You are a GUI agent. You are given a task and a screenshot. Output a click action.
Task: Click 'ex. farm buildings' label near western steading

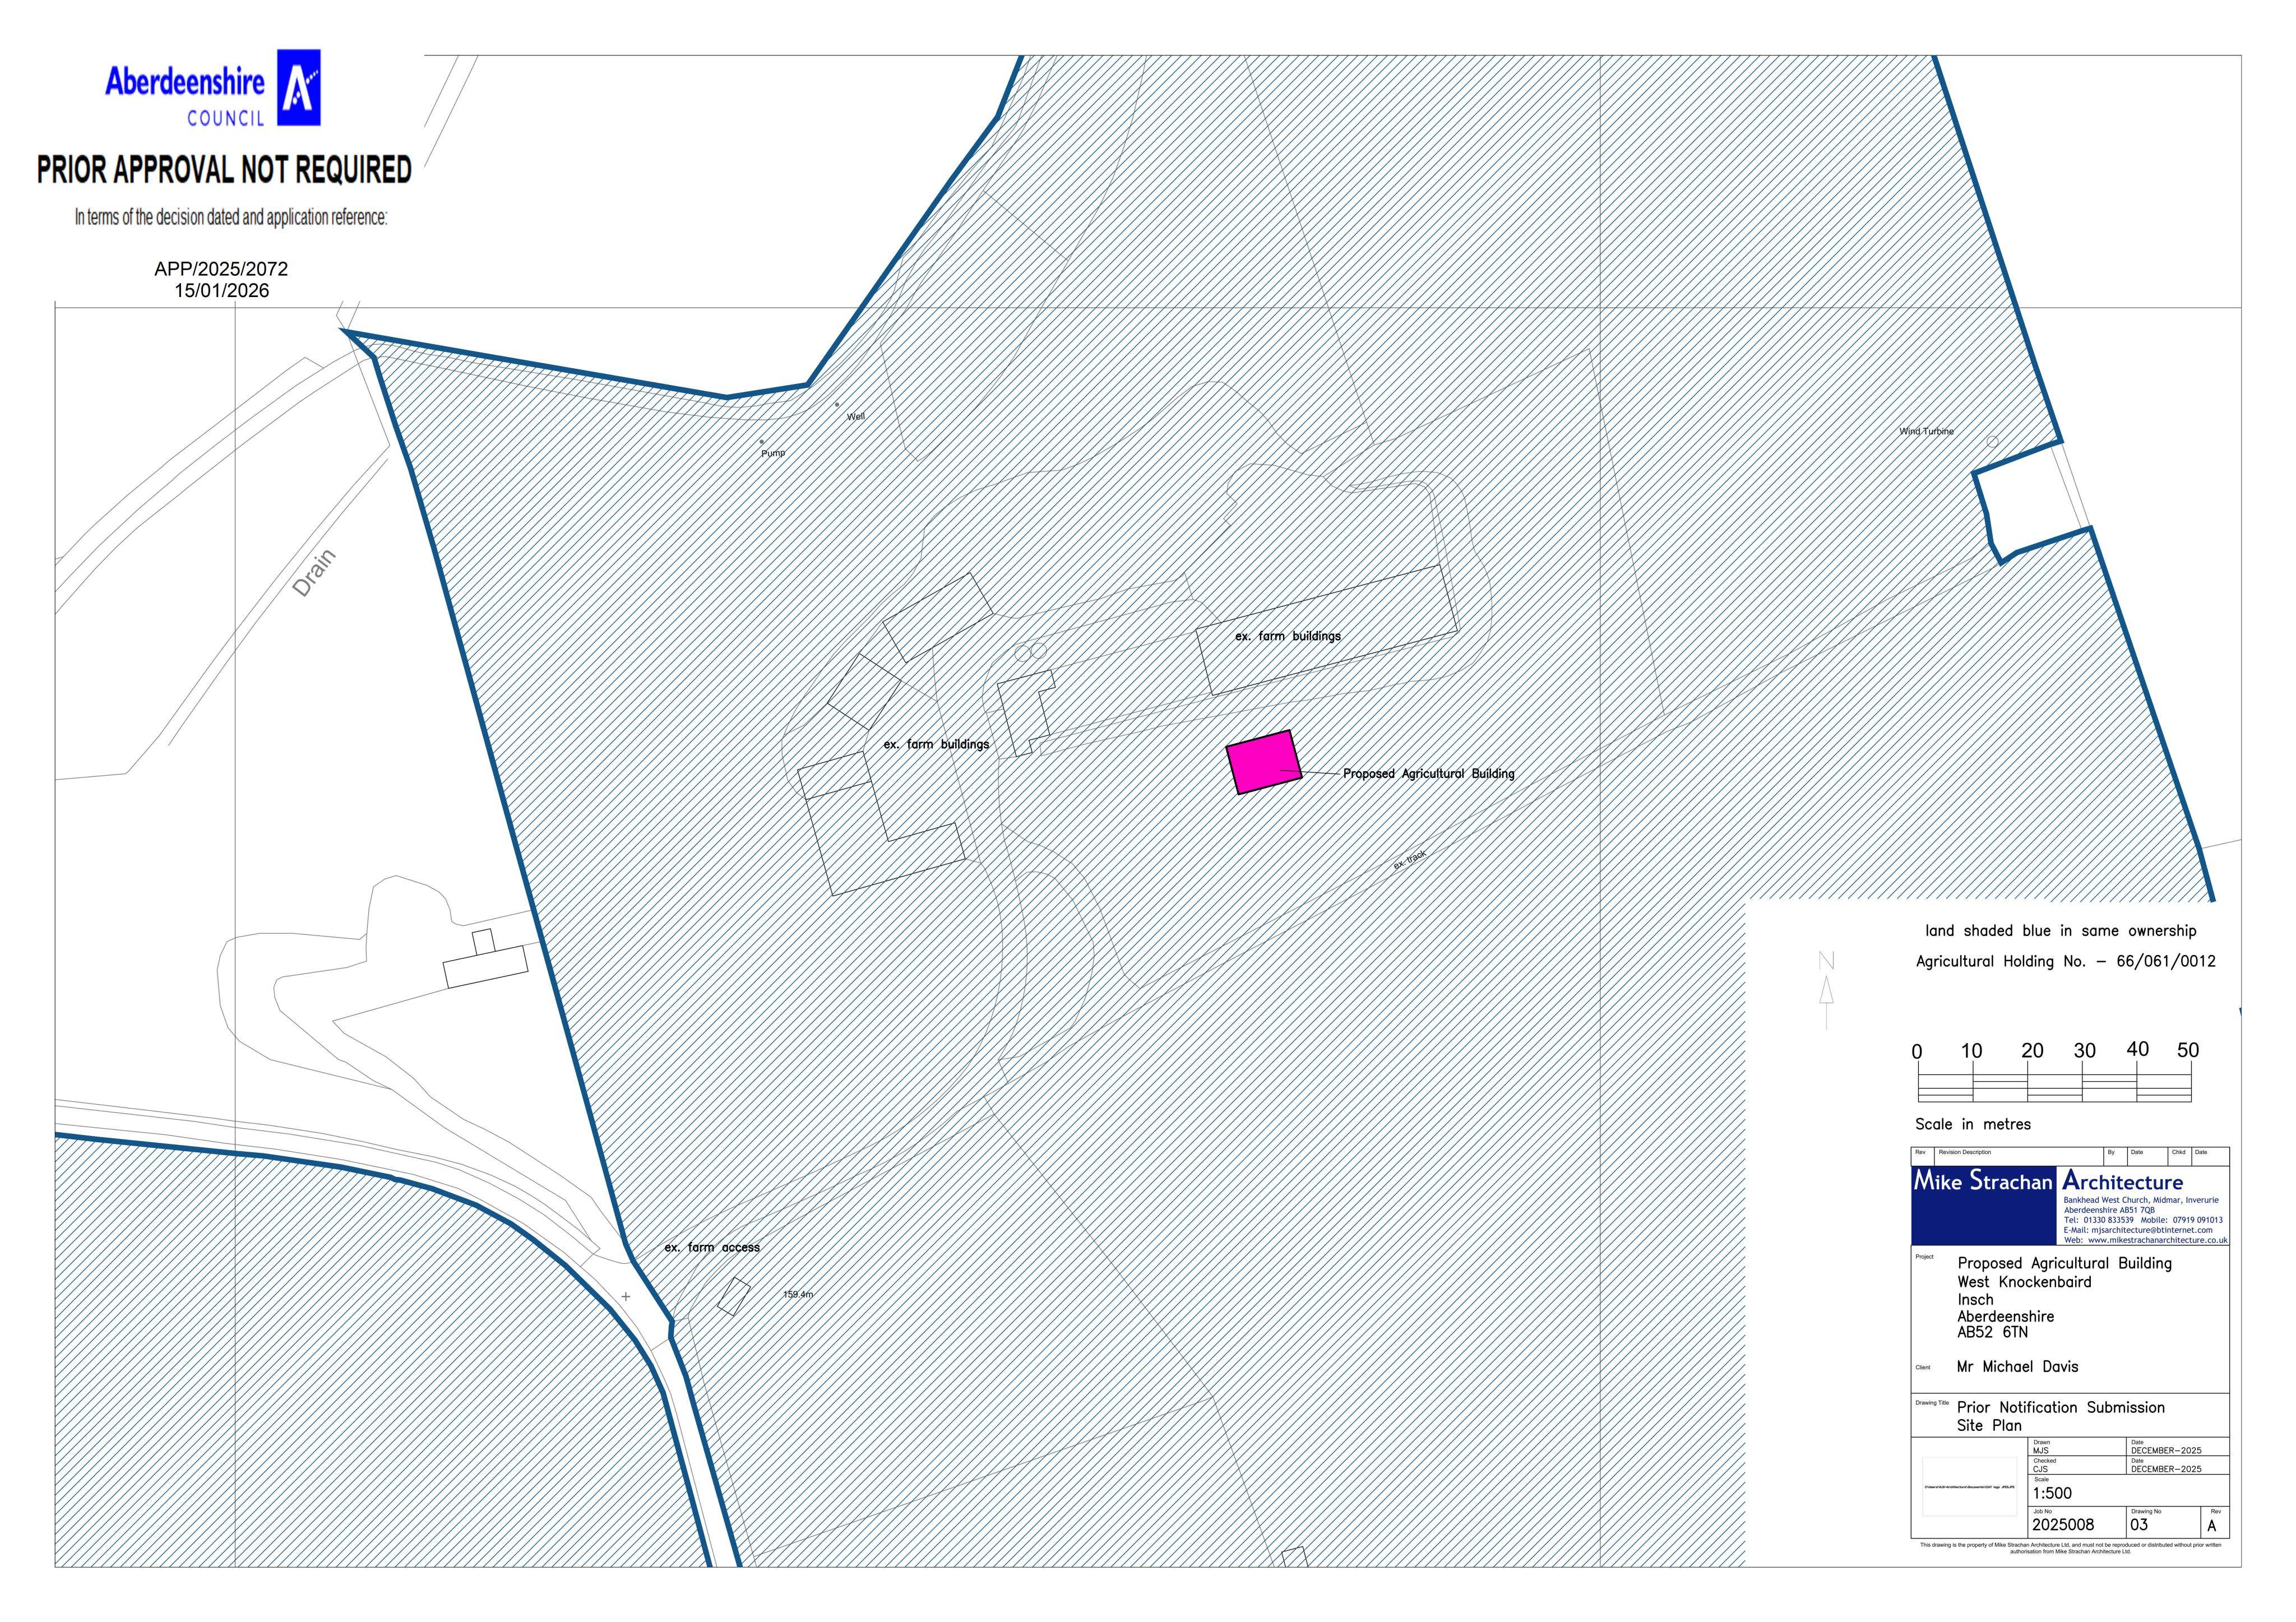tap(936, 744)
